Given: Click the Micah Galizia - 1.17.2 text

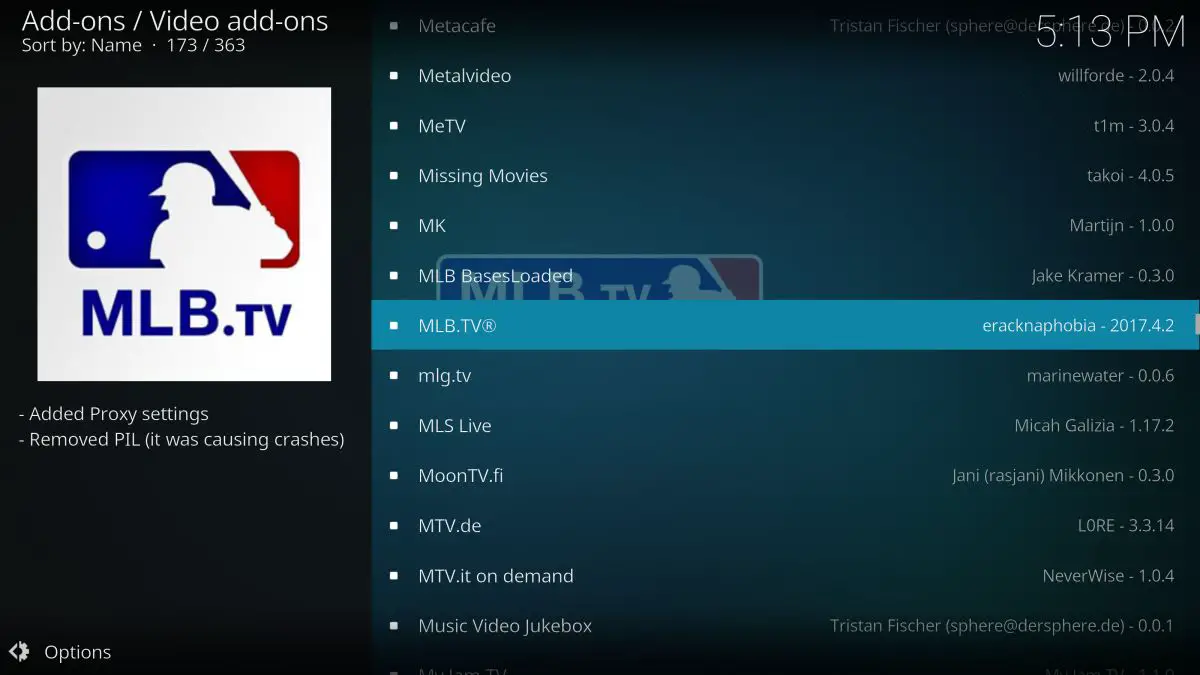Looking at the screenshot, I should (1095, 426).
